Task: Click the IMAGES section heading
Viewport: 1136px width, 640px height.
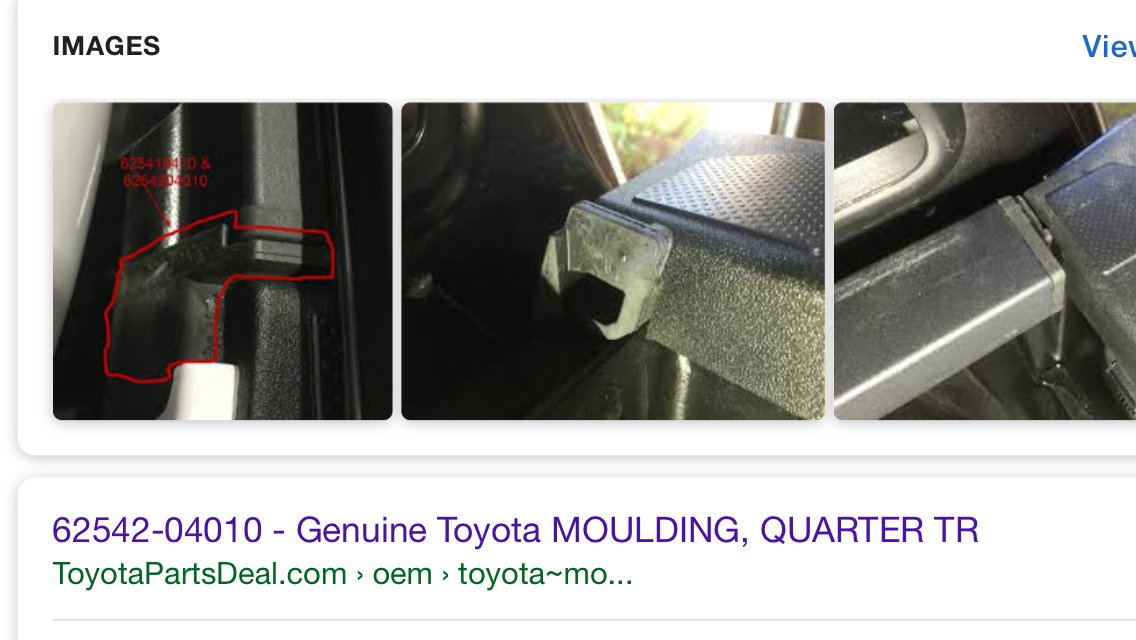Action: coord(106,46)
